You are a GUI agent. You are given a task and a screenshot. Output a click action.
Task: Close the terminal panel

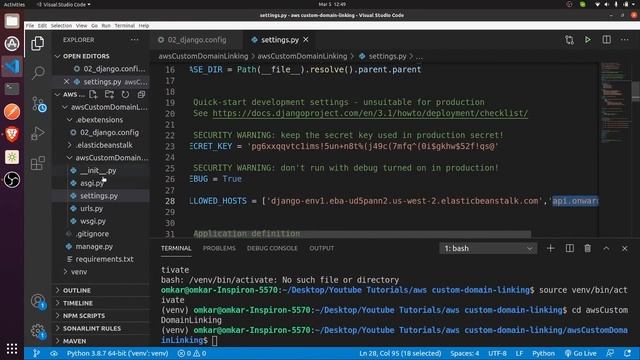pos(624,248)
